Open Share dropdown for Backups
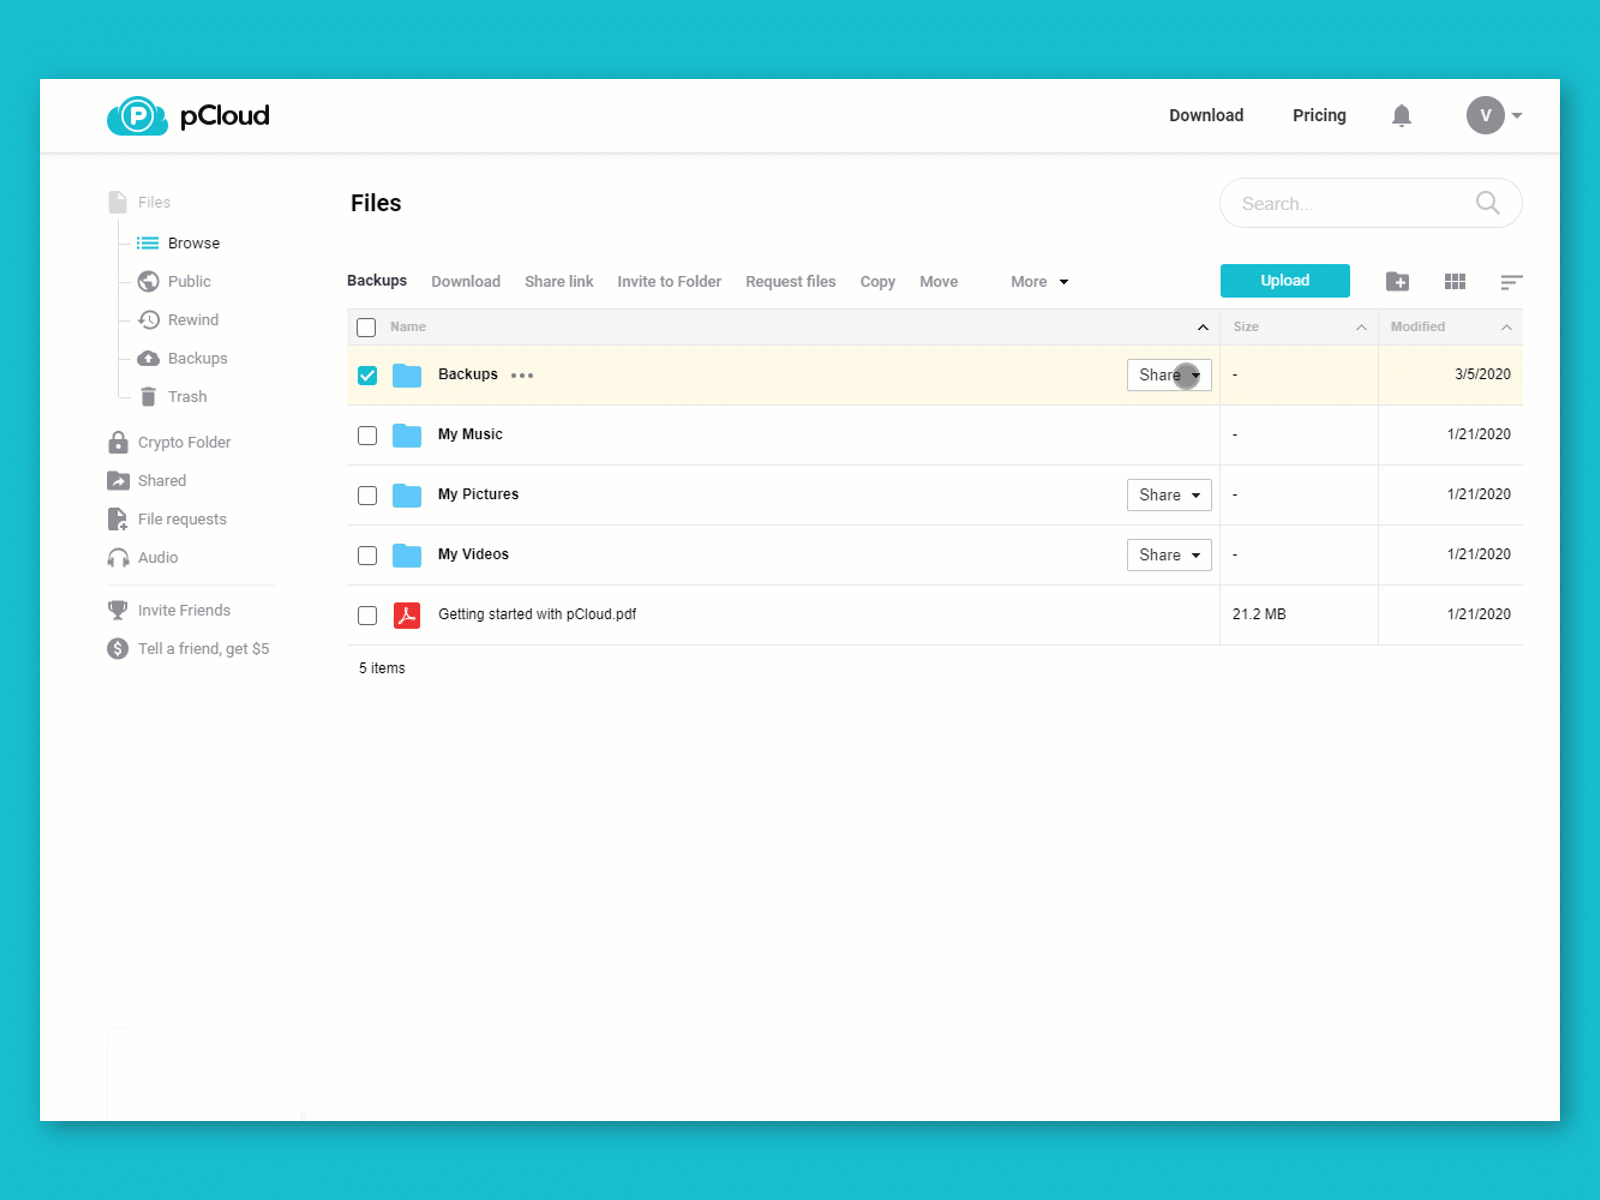 [1169, 375]
